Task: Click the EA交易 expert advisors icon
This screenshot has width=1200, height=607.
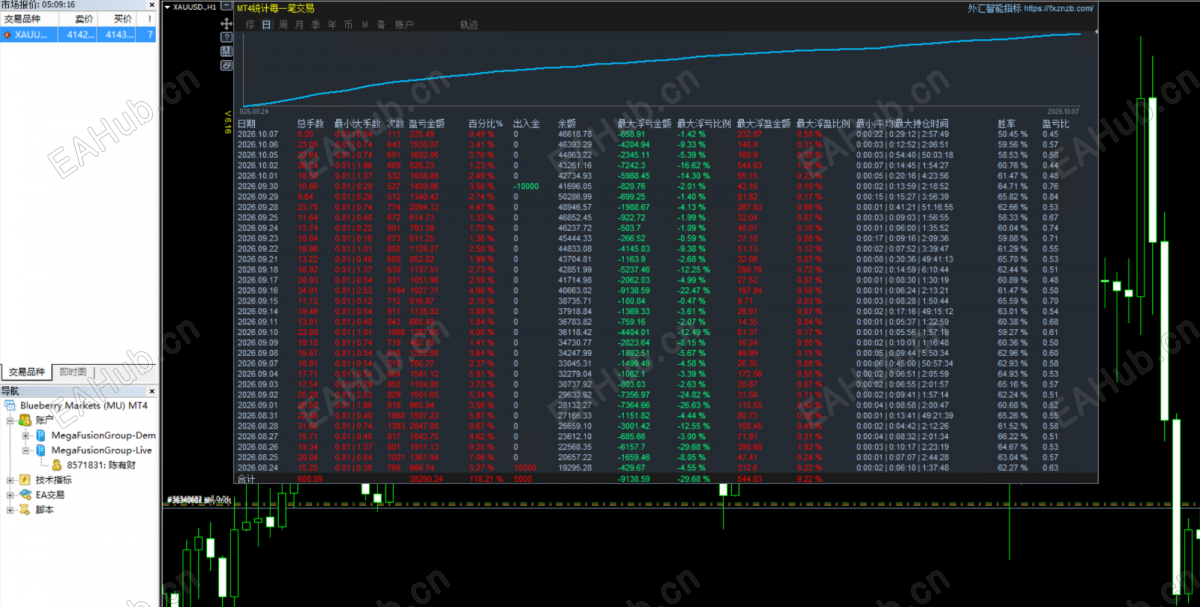Action: (x=25, y=494)
